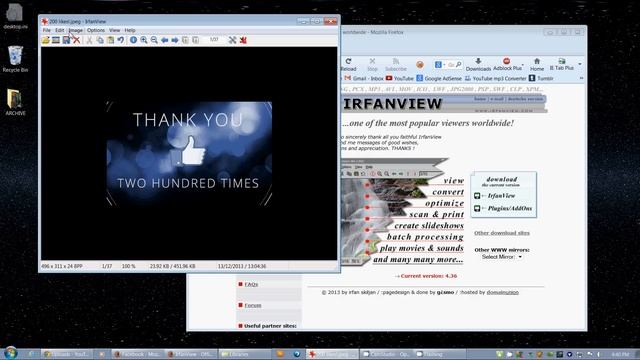This screenshot has width=640, height=360.
Task: Click the Zoom Out magnifier icon
Action: point(154,40)
